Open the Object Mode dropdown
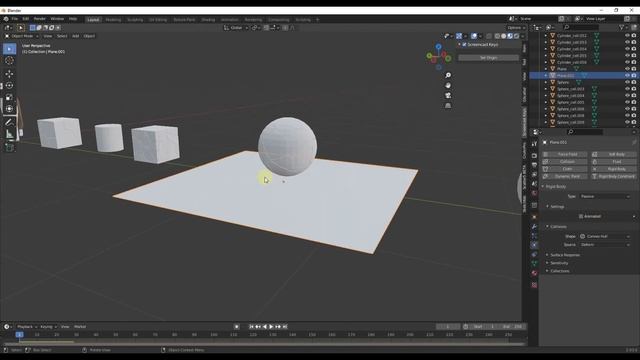The width and height of the screenshot is (640, 360). [21, 36]
